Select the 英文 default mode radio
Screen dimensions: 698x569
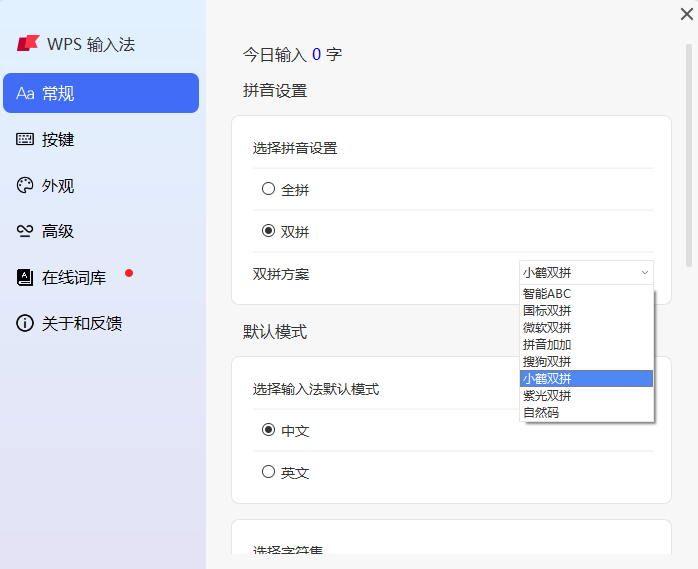click(x=268, y=471)
